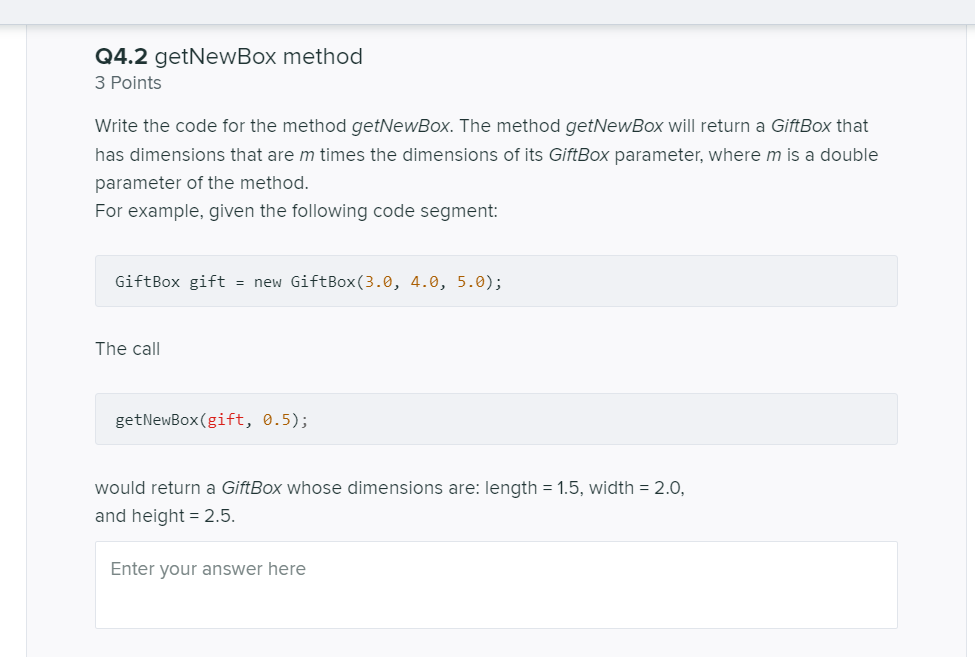The width and height of the screenshot is (975, 657).
Task: Click the '5.0' value in the constructor code
Action: 471,282
